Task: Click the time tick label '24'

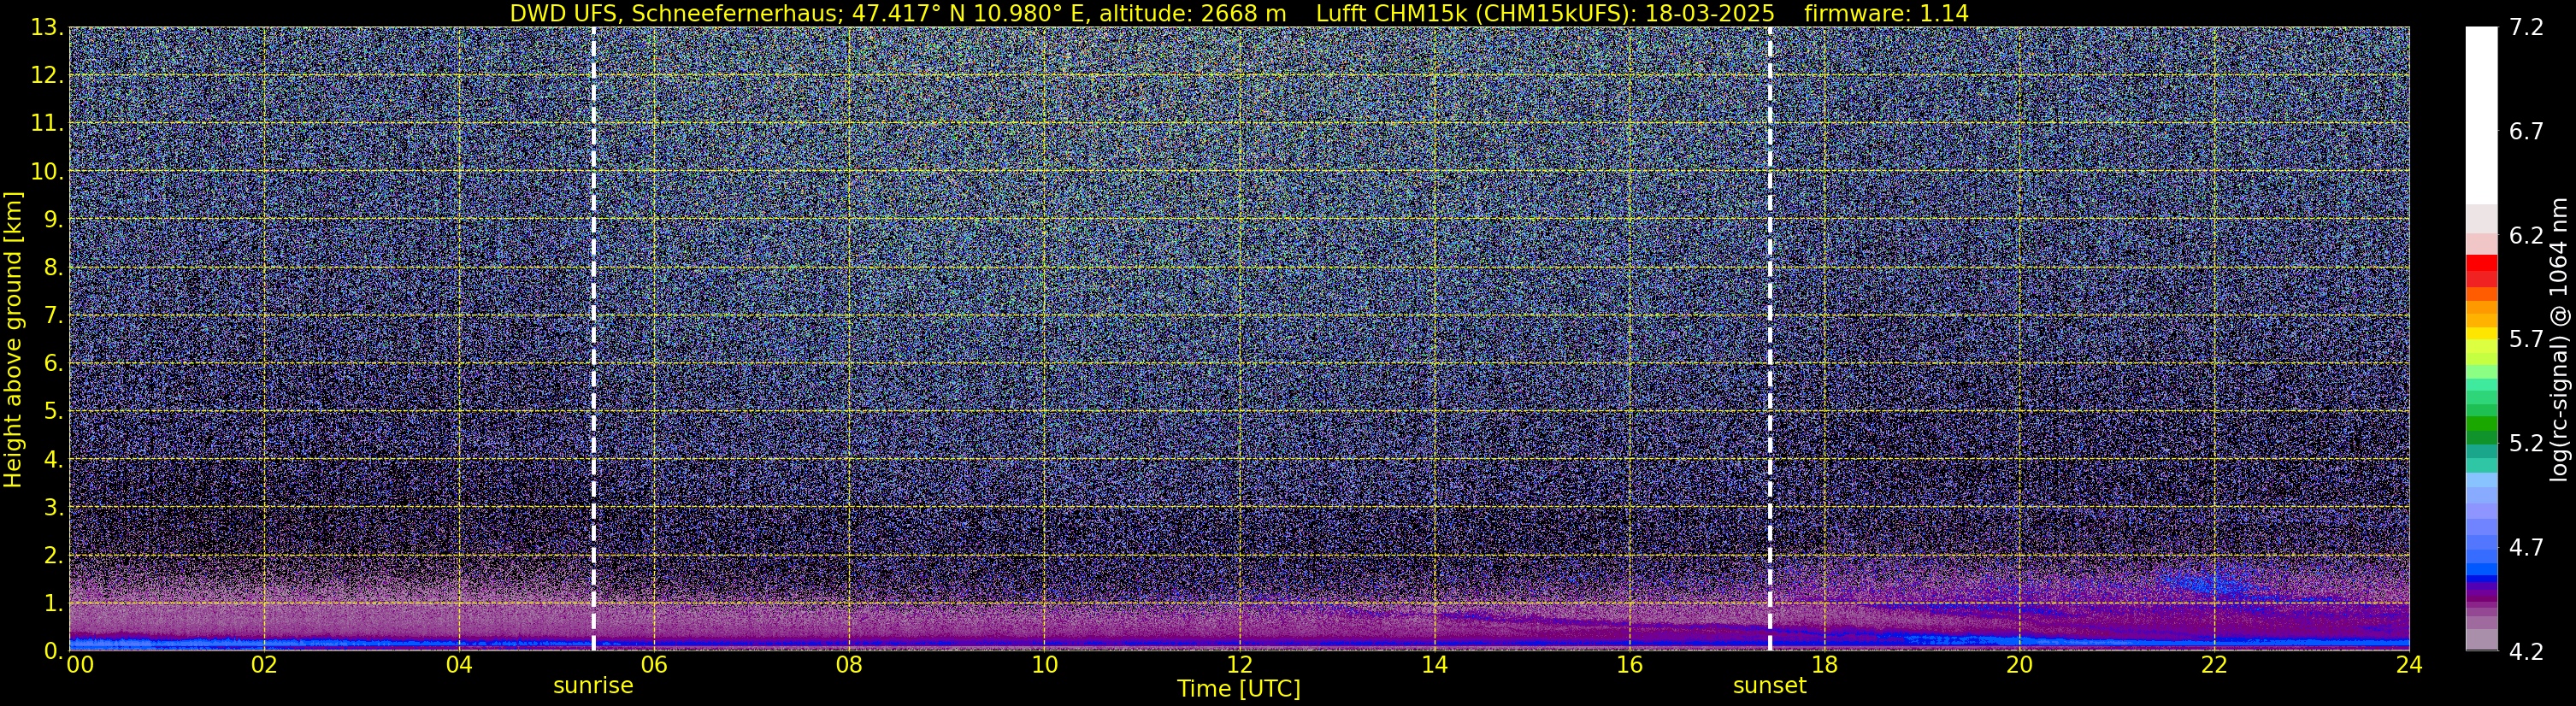Action: tap(2409, 665)
